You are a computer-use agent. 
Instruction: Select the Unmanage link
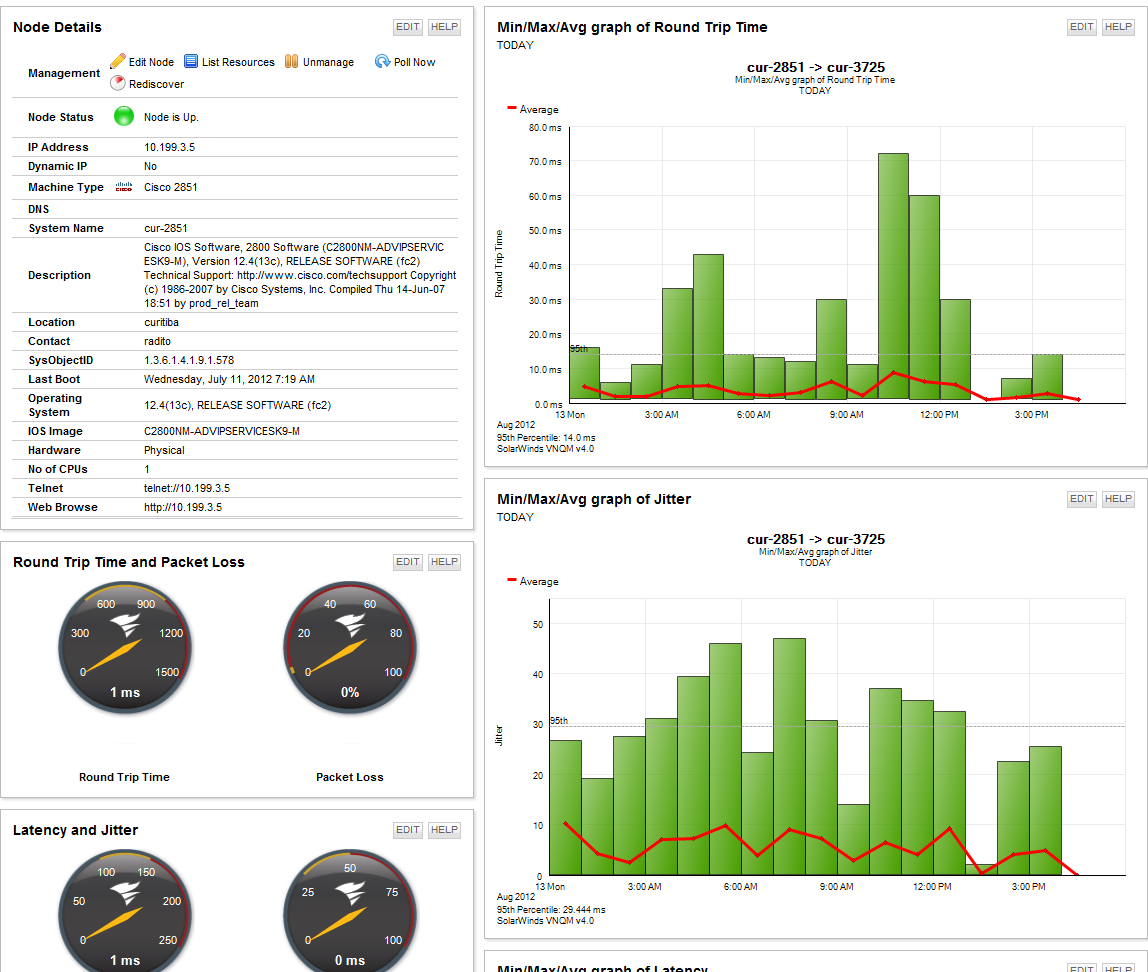[328, 62]
